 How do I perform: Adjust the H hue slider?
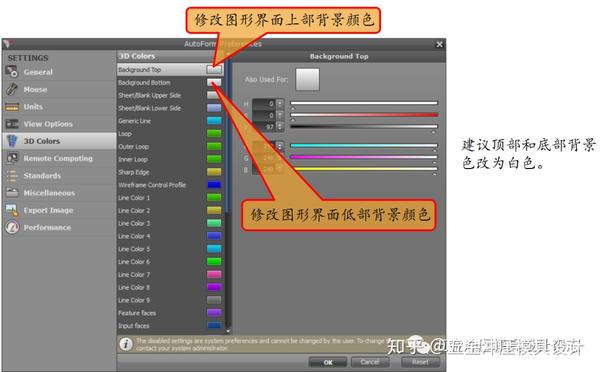click(364, 103)
